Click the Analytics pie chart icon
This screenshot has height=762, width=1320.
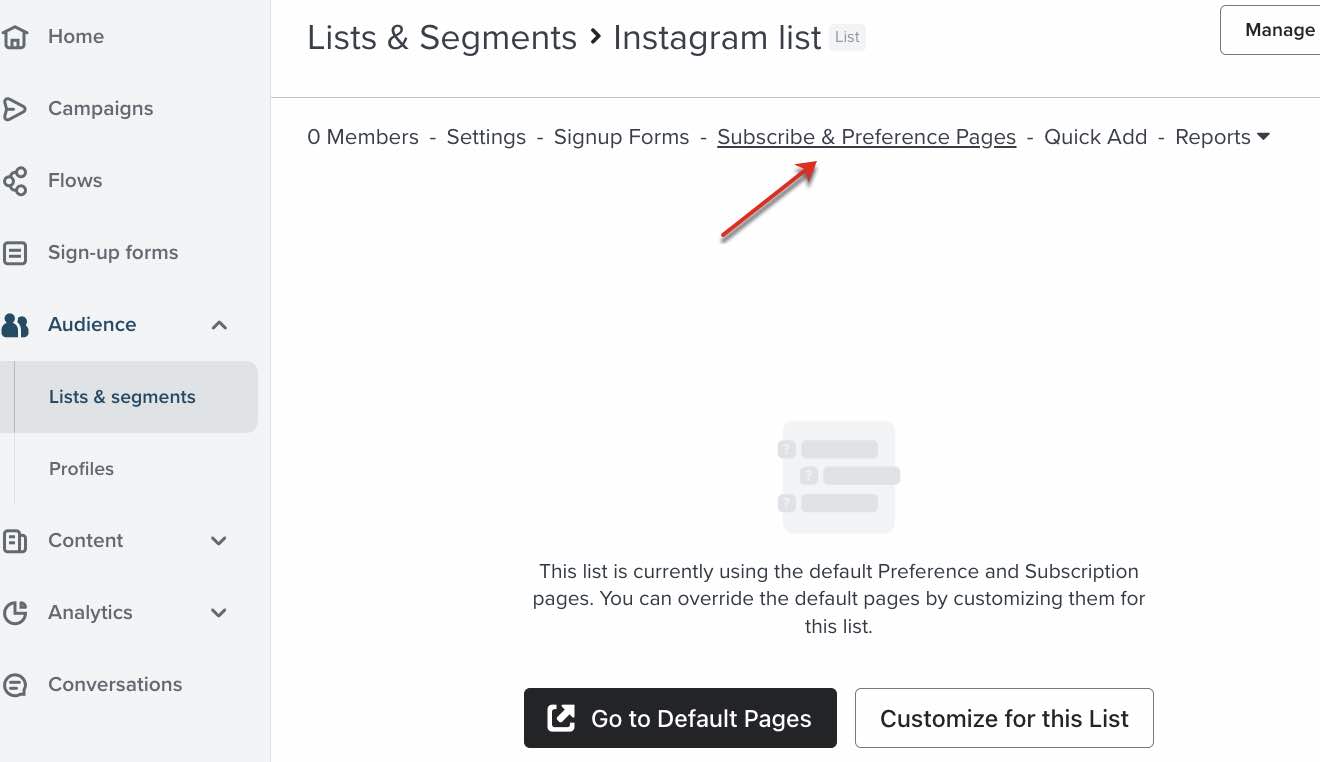(16, 612)
